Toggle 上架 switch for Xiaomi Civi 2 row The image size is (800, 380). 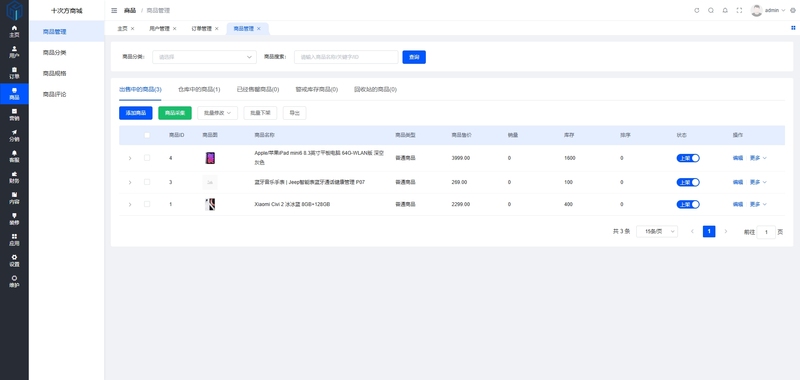[x=688, y=204]
